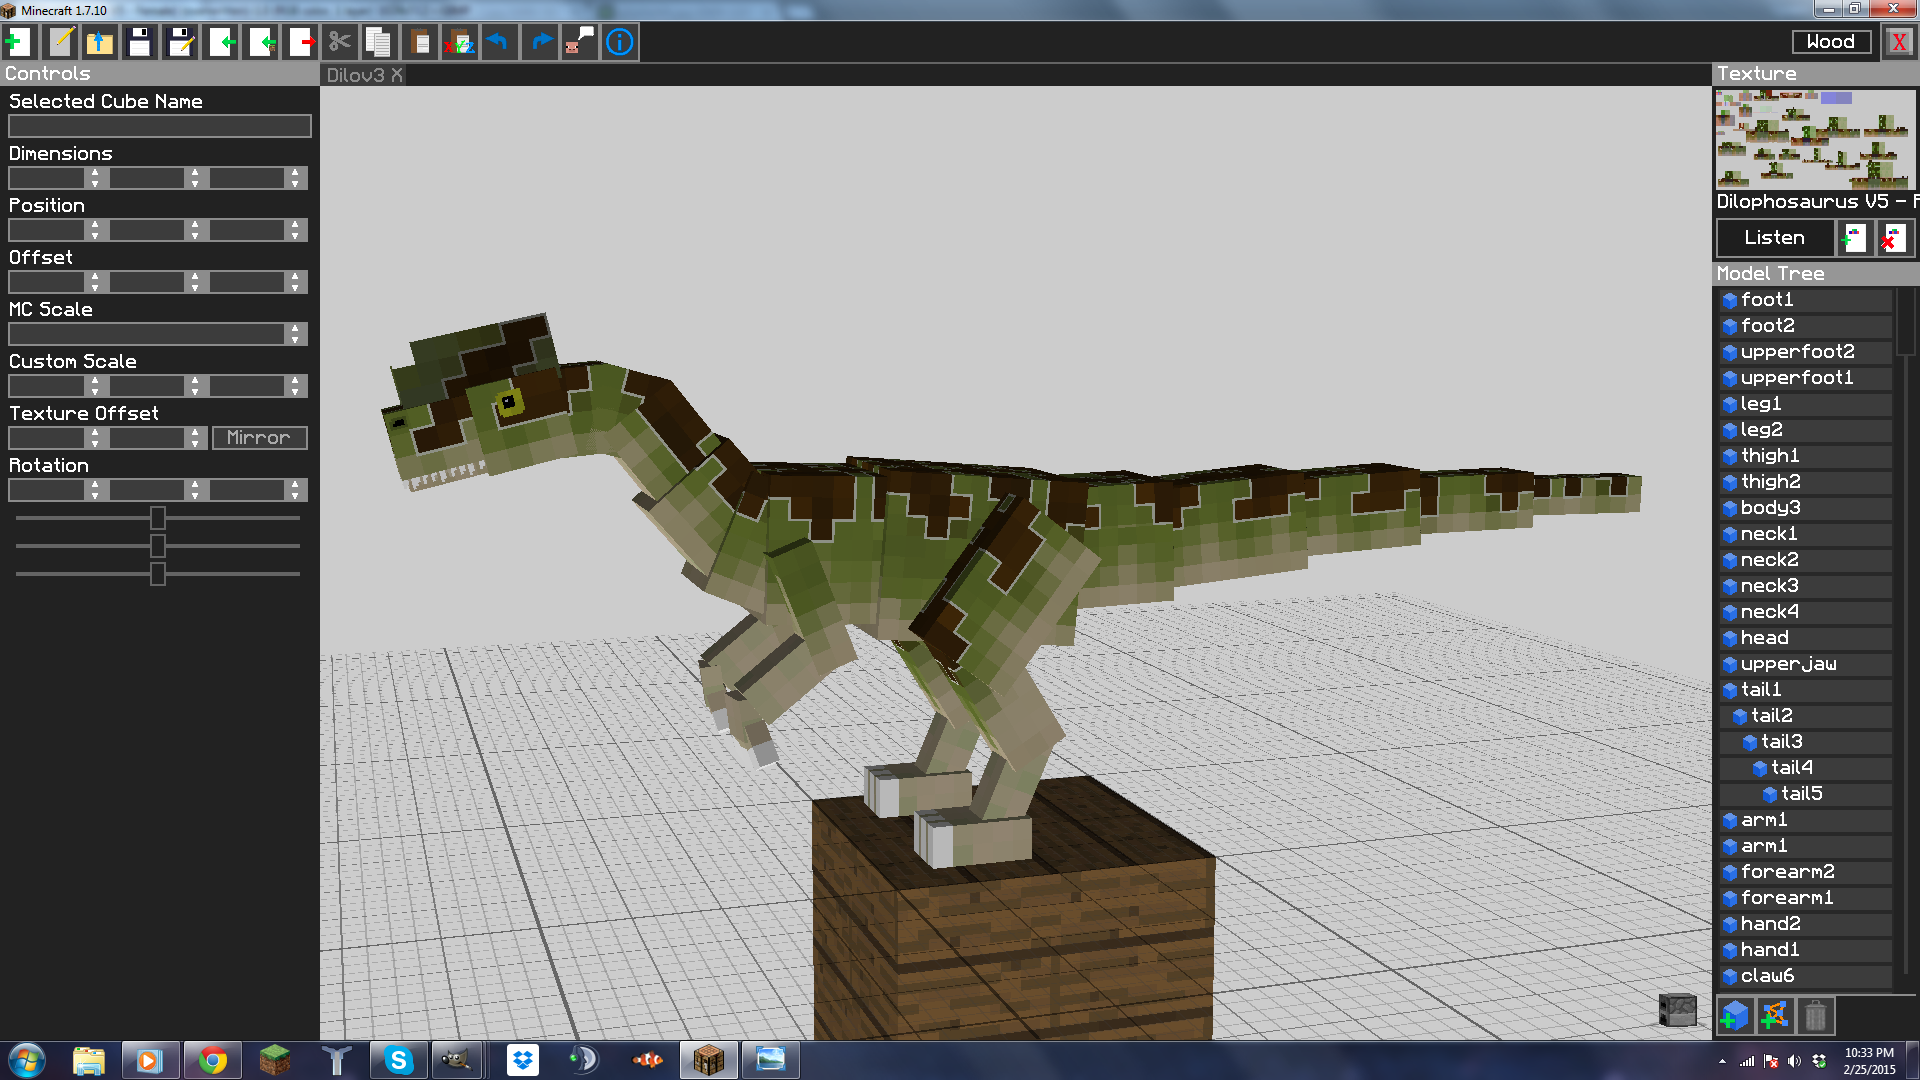Click the second rotation slider handle
The height and width of the screenshot is (1080, 1920).
[157, 546]
